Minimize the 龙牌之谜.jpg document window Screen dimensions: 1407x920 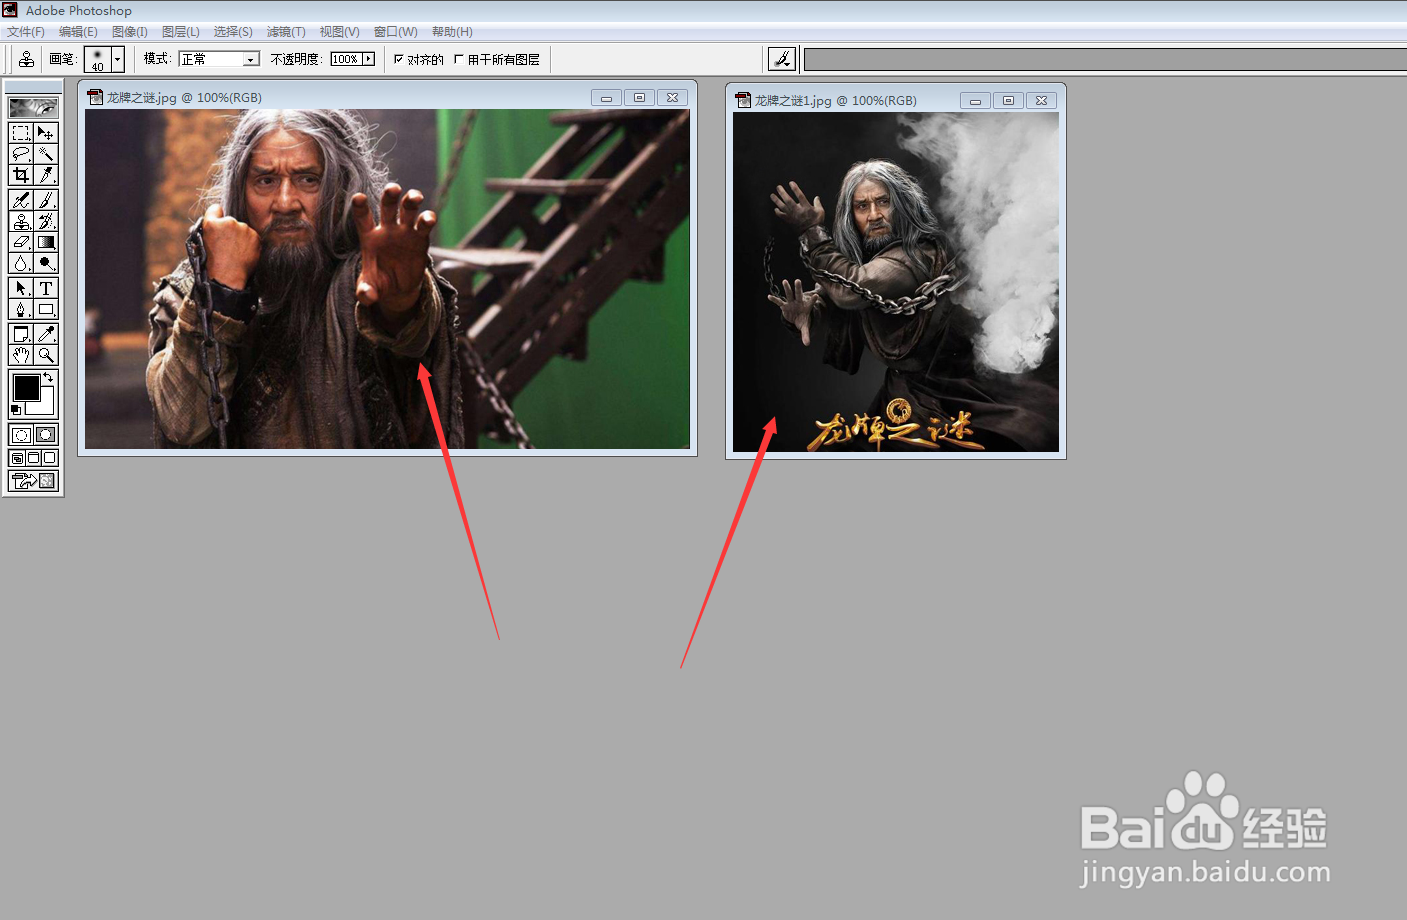click(606, 98)
